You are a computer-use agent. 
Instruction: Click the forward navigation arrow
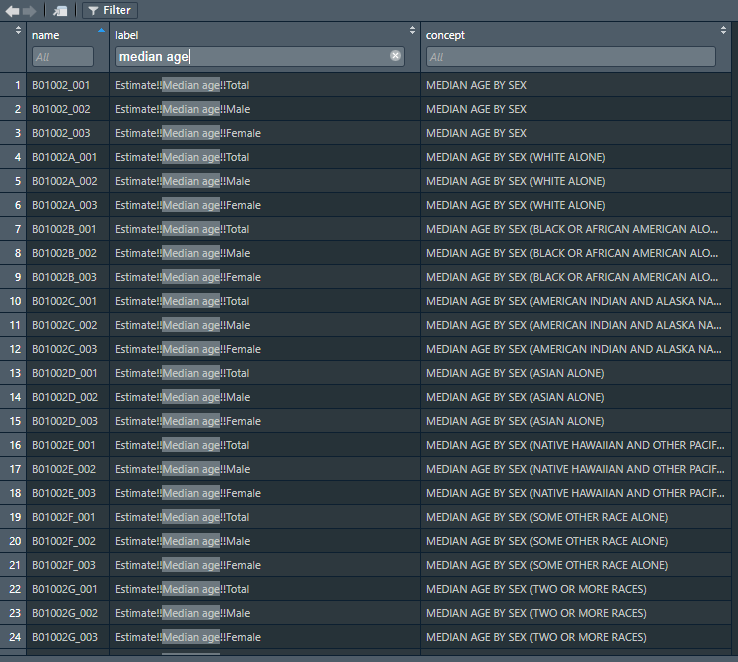(29, 10)
